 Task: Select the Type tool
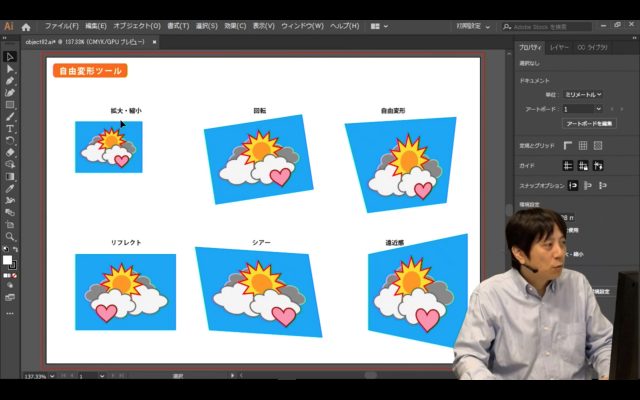click(x=10, y=129)
